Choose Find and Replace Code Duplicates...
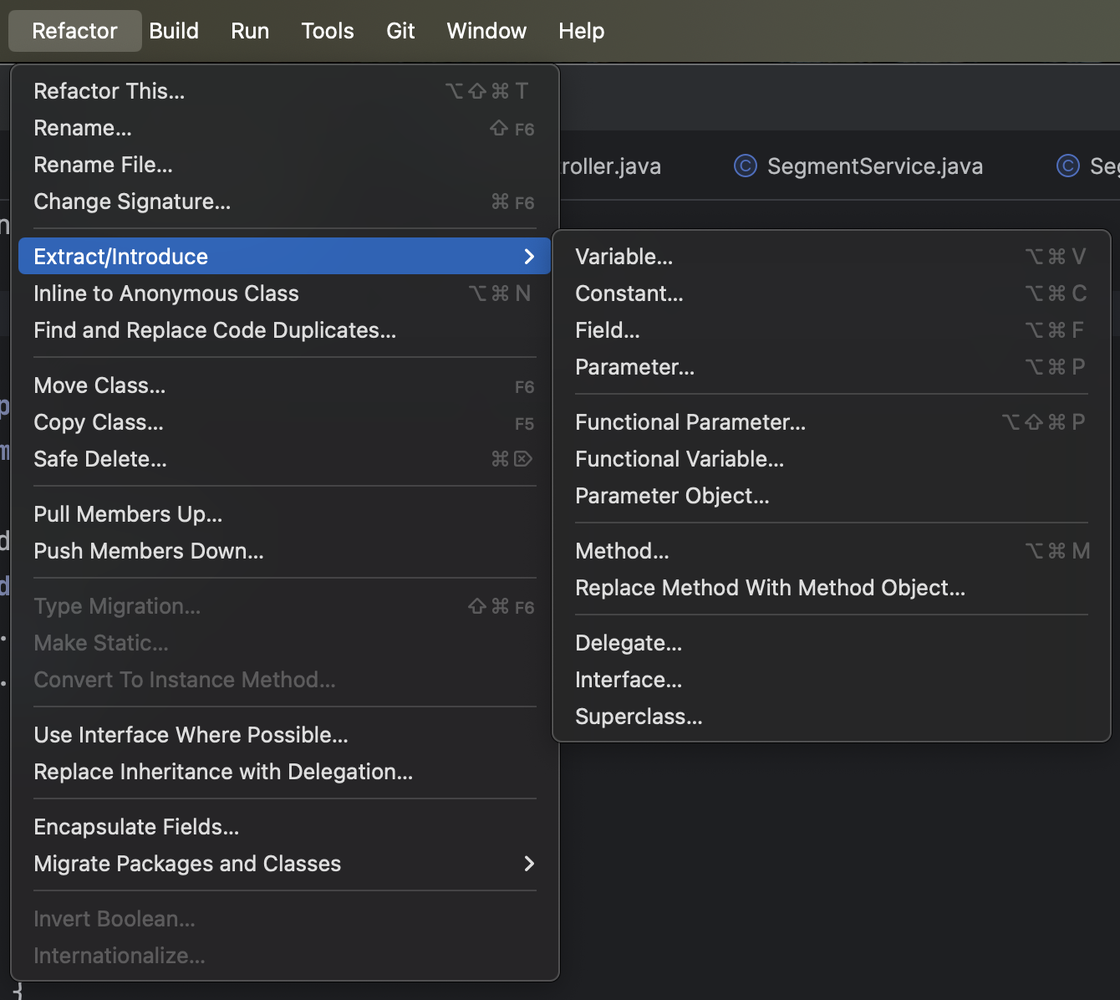1120x1000 pixels. click(284, 330)
